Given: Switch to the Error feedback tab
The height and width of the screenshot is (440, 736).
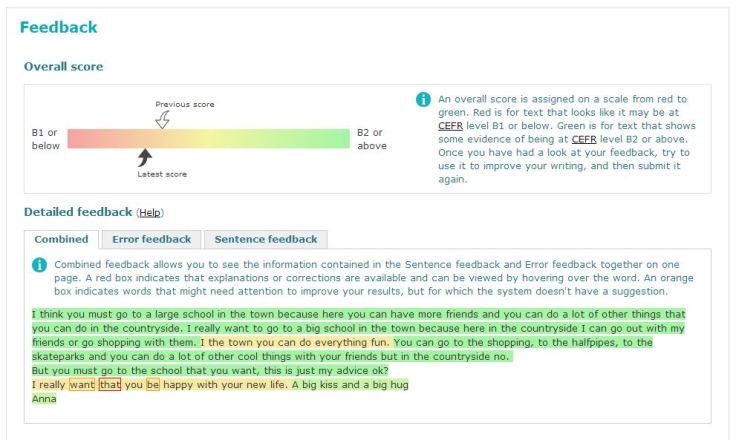Looking at the screenshot, I should (x=151, y=239).
